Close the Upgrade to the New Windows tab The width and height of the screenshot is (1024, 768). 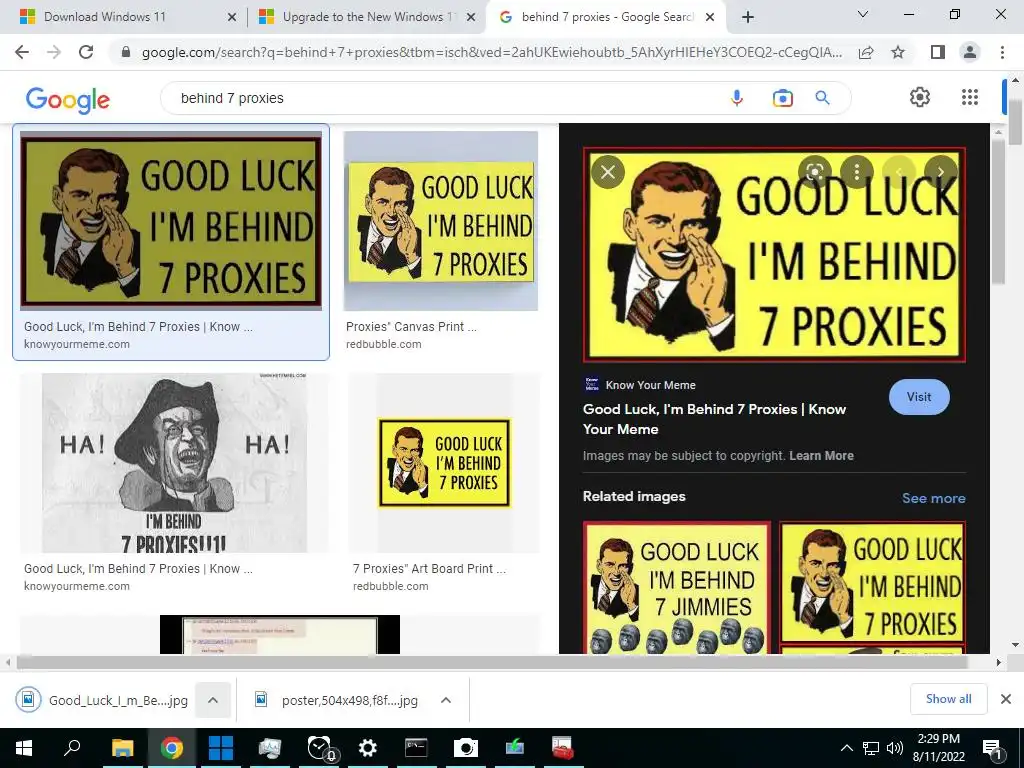pos(470,18)
